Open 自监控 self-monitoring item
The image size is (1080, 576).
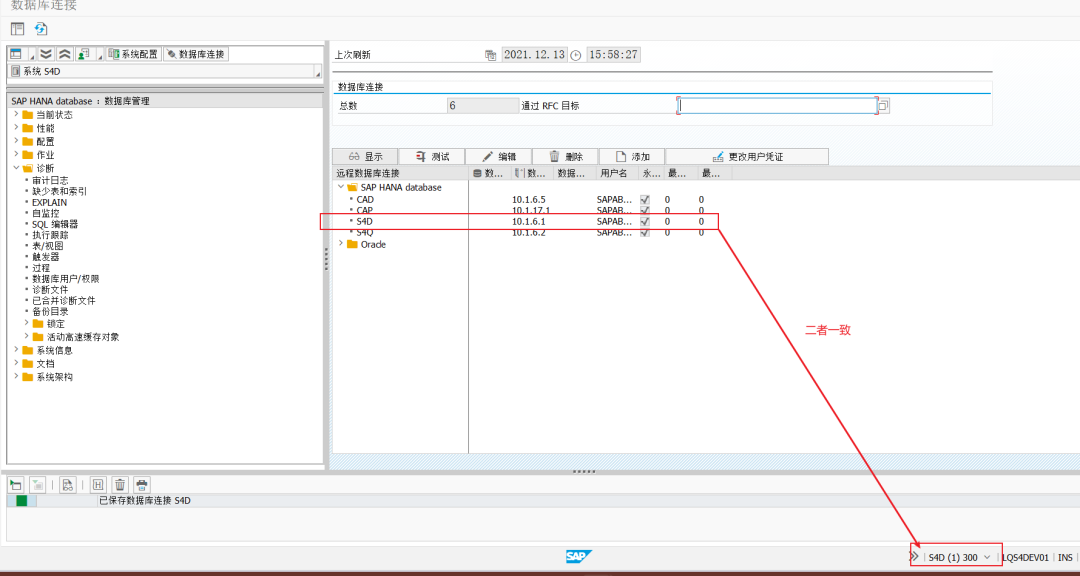45,213
